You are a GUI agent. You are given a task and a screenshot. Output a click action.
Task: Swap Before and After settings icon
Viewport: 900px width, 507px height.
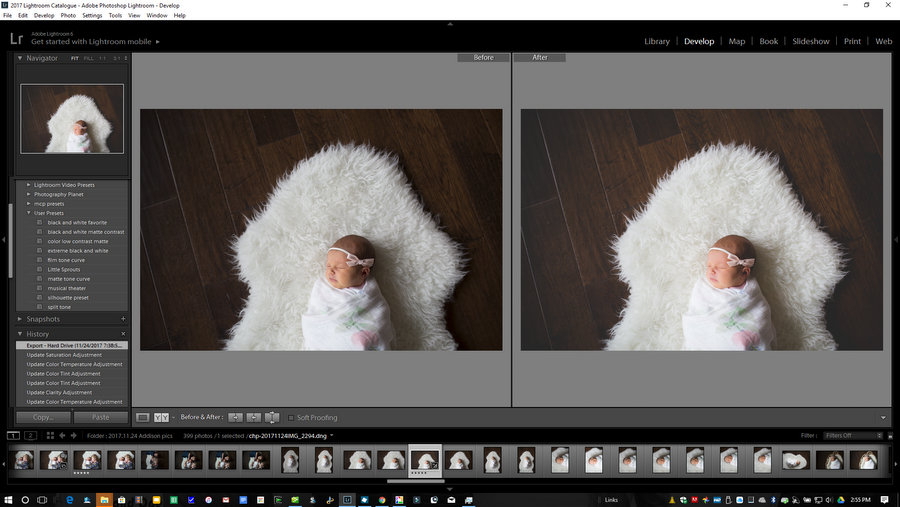272,417
